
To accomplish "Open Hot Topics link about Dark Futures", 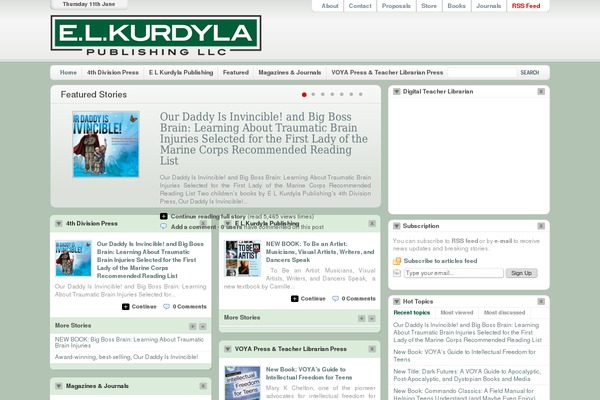I will (467, 375).
